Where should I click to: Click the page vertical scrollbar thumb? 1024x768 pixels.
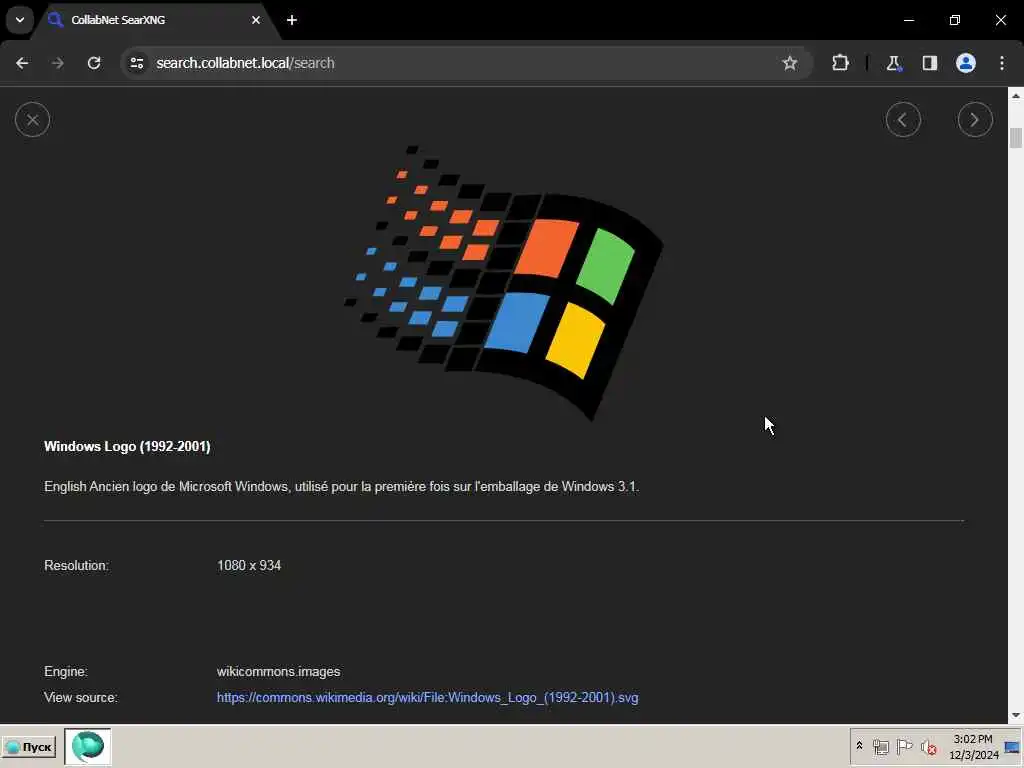coord(1016,138)
